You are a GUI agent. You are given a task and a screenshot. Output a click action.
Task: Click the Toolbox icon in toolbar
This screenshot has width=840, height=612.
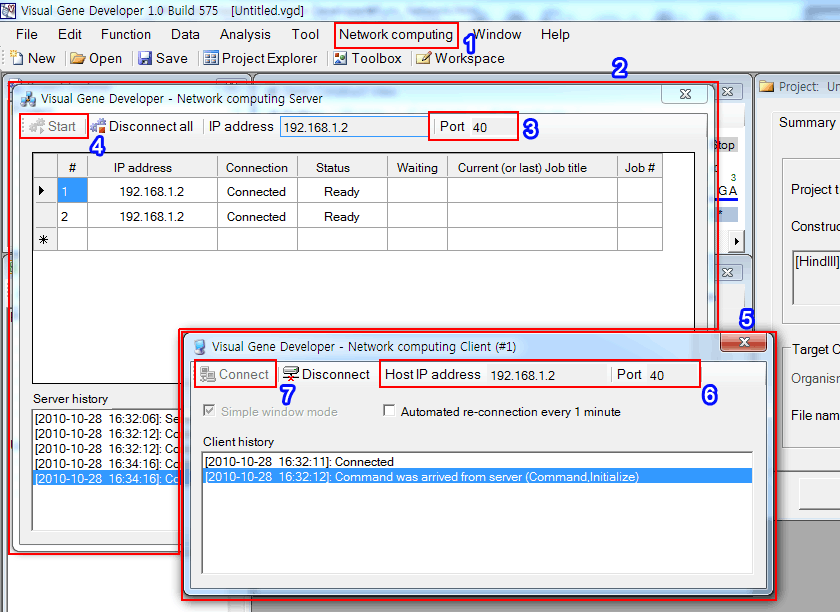340,58
